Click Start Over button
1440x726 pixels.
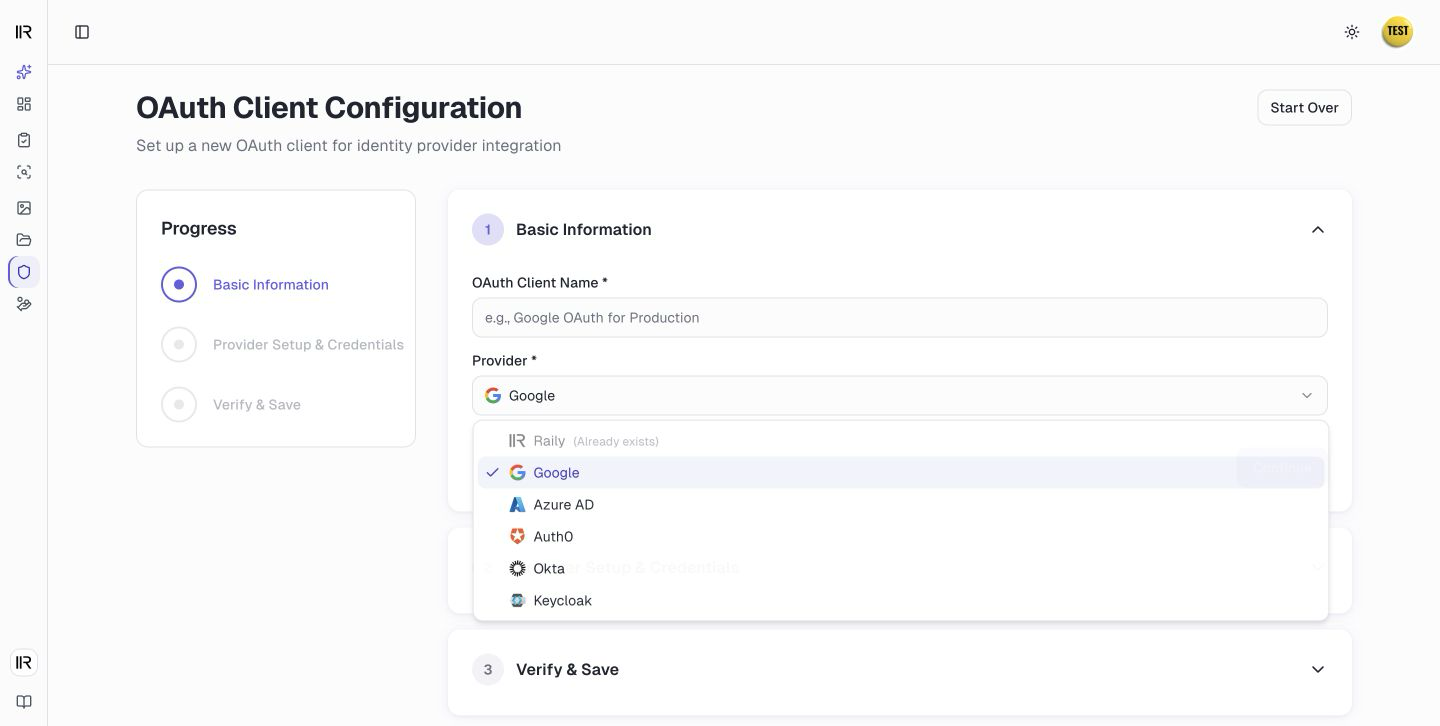pos(1304,108)
